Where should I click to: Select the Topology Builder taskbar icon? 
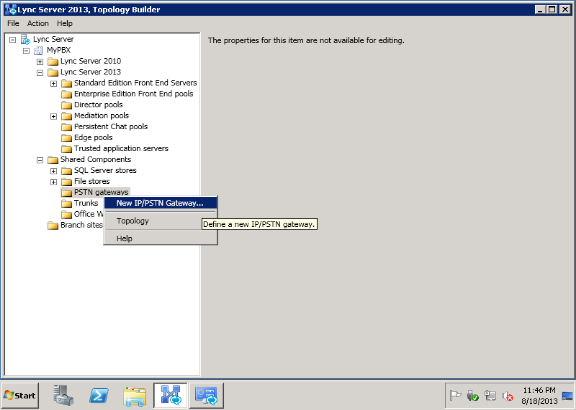coord(170,395)
